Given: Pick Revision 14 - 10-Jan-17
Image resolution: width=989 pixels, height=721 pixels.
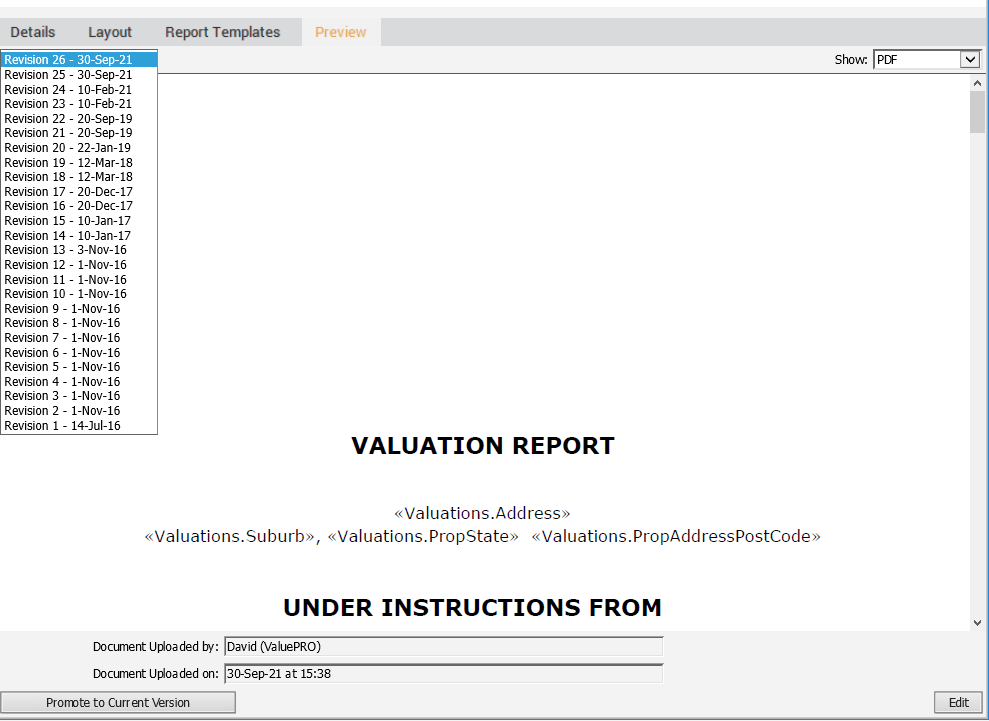Looking at the screenshot, I should click(79, 236).
